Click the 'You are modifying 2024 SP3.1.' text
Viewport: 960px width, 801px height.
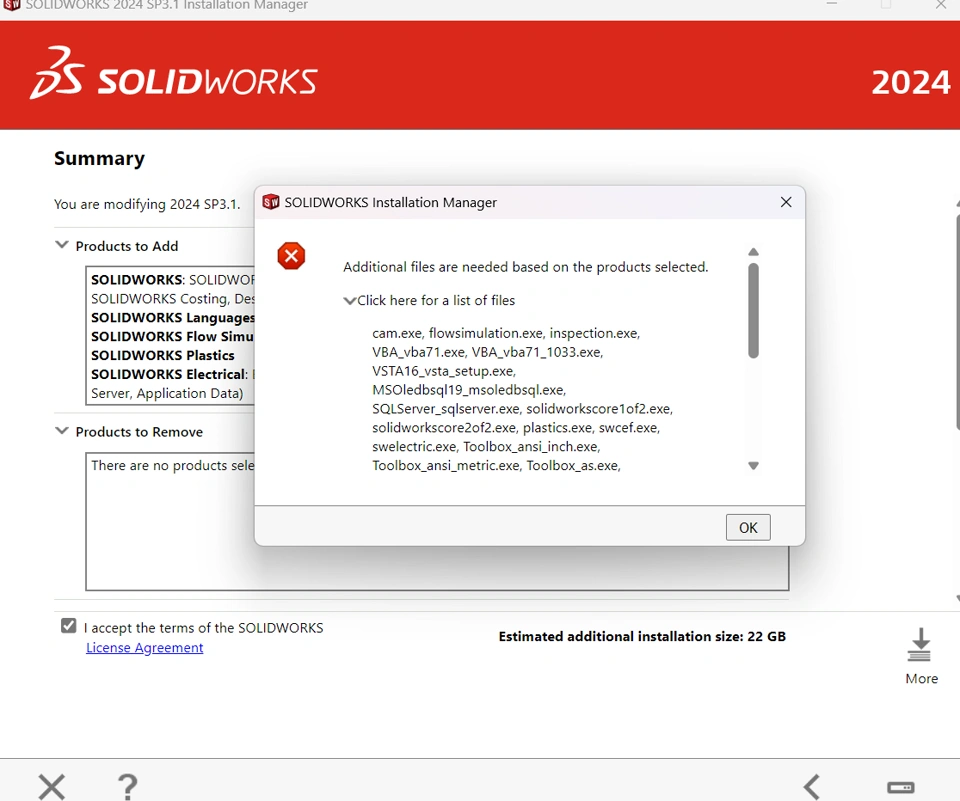point(147,204)
